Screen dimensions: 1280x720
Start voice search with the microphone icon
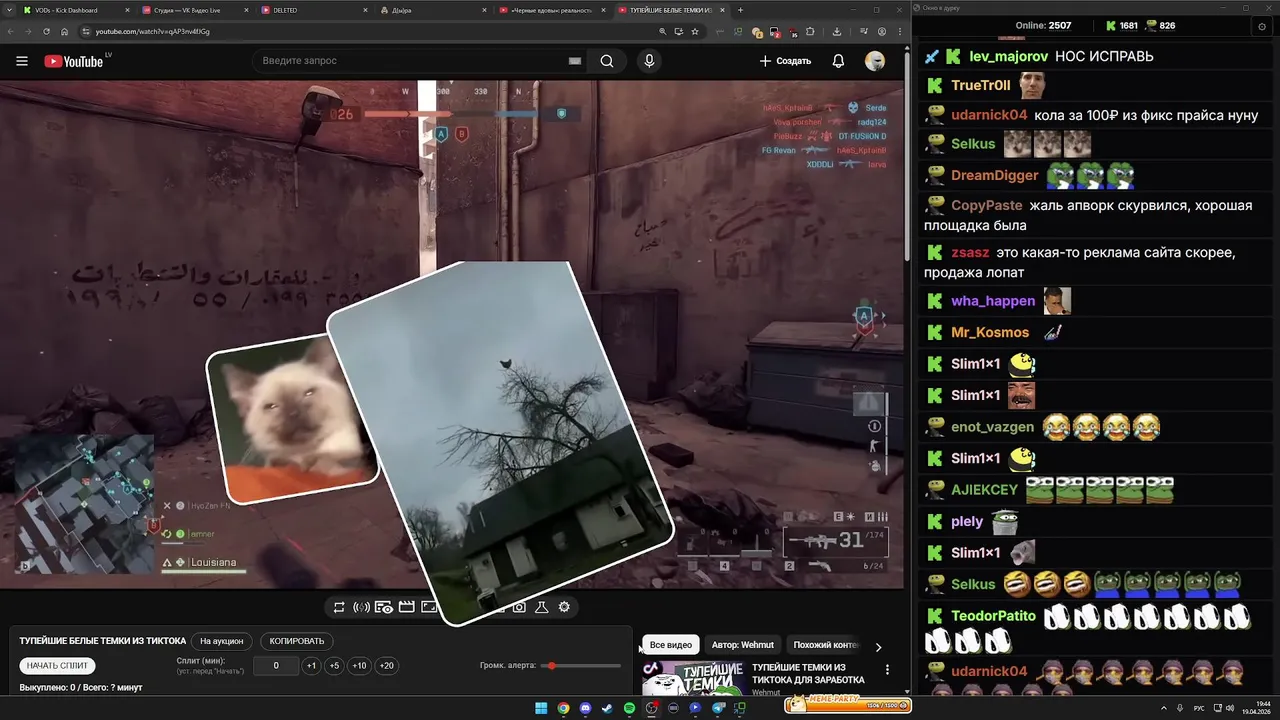649,61
